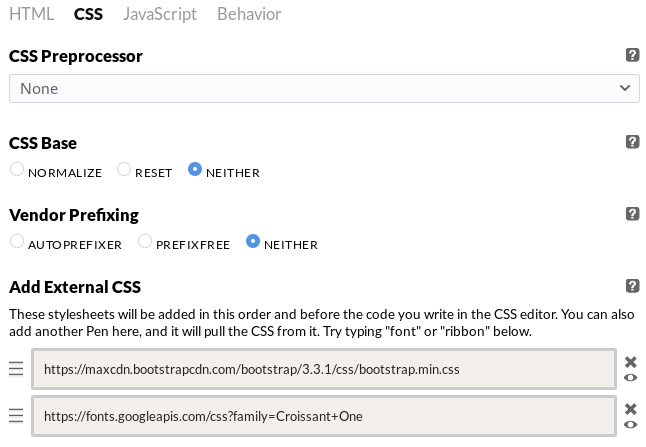Switch to the HTML settings tab
Screen dimensions: 646x447
click(x=31, y=14)
